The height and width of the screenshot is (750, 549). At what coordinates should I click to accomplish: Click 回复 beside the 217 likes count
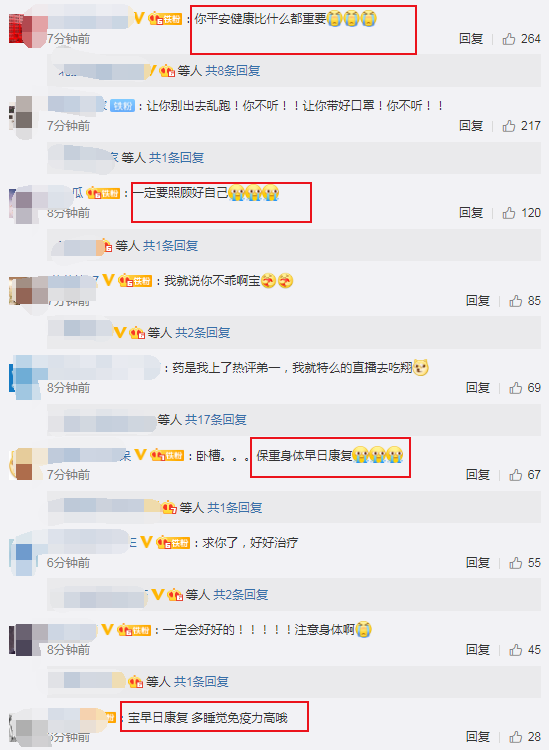471,126
